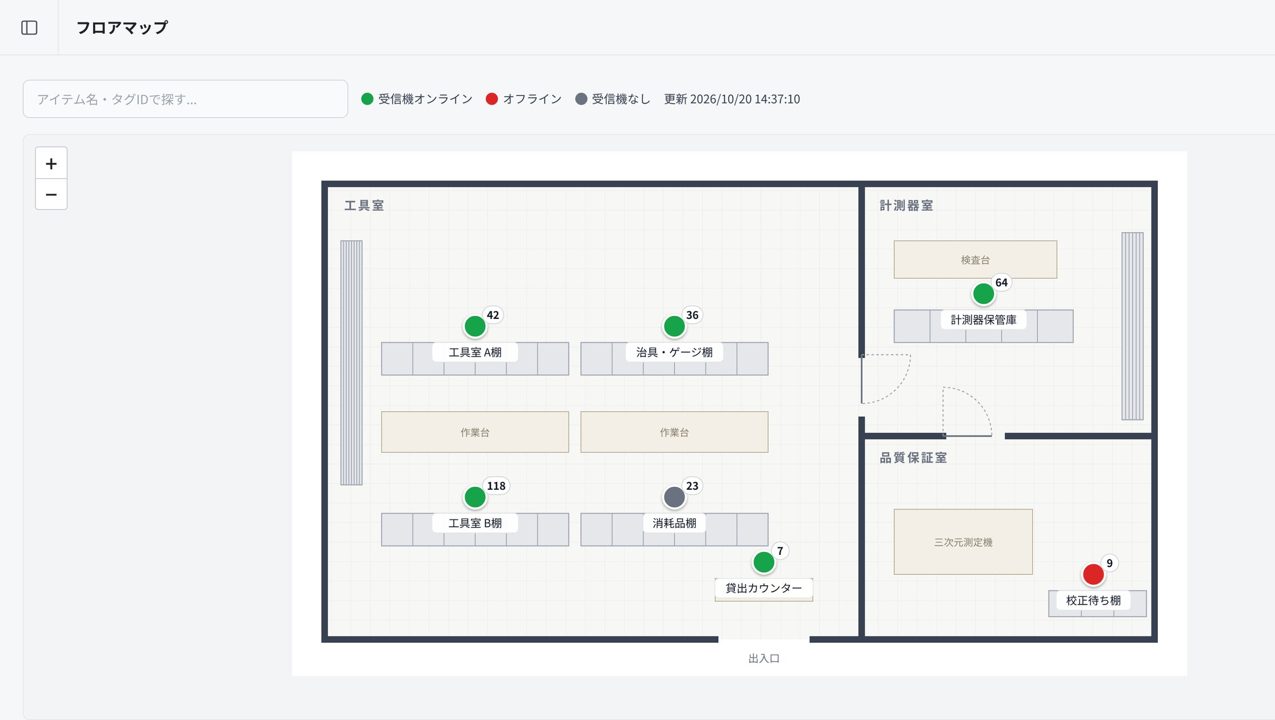Select the green marker for 工具室 A棚
This screenshot has height=720, width=1275.
point(475,326)
